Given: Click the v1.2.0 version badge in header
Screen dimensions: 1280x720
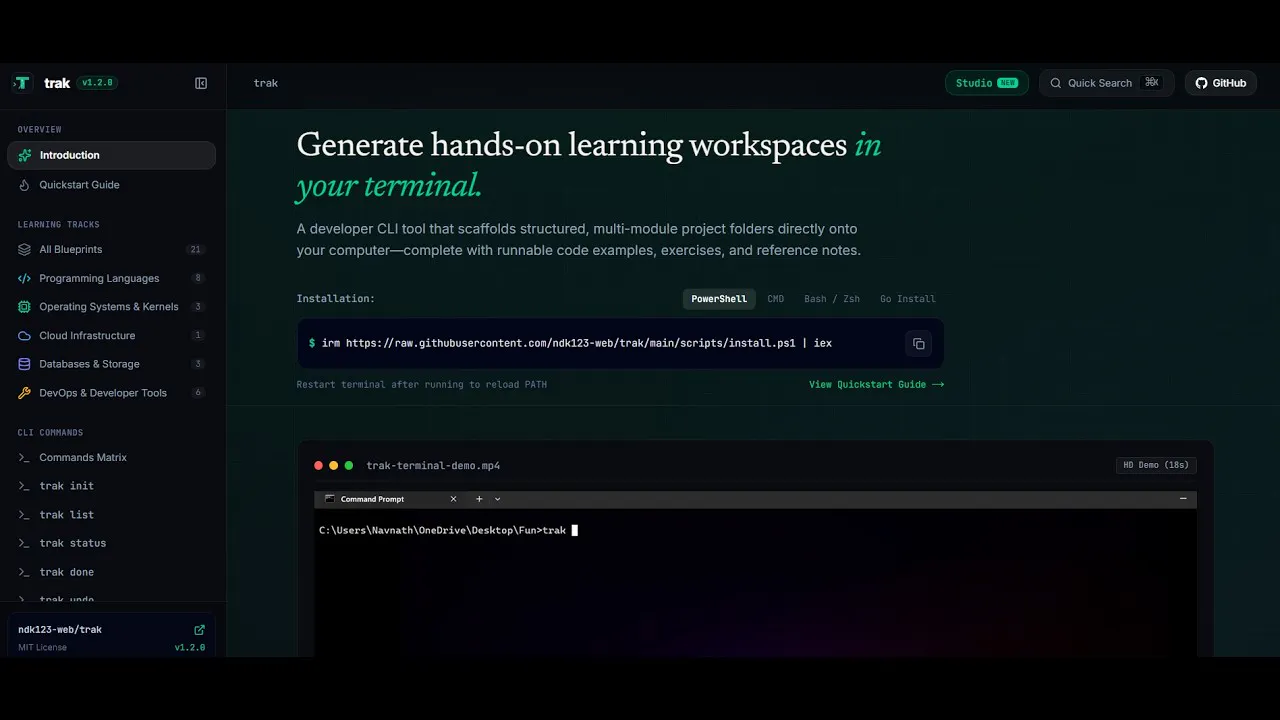Looking at the screenshot, I should tap(98, 83).
